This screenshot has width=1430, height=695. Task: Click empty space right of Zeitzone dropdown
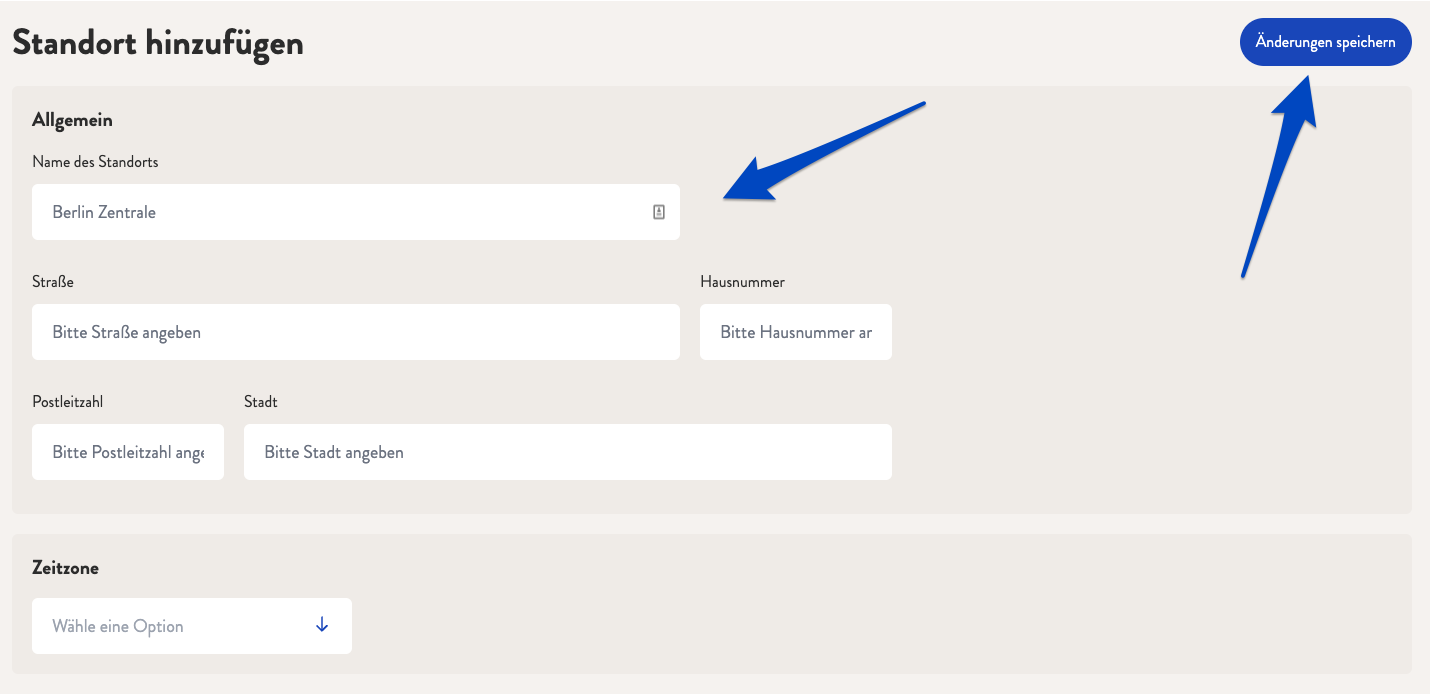880,626
